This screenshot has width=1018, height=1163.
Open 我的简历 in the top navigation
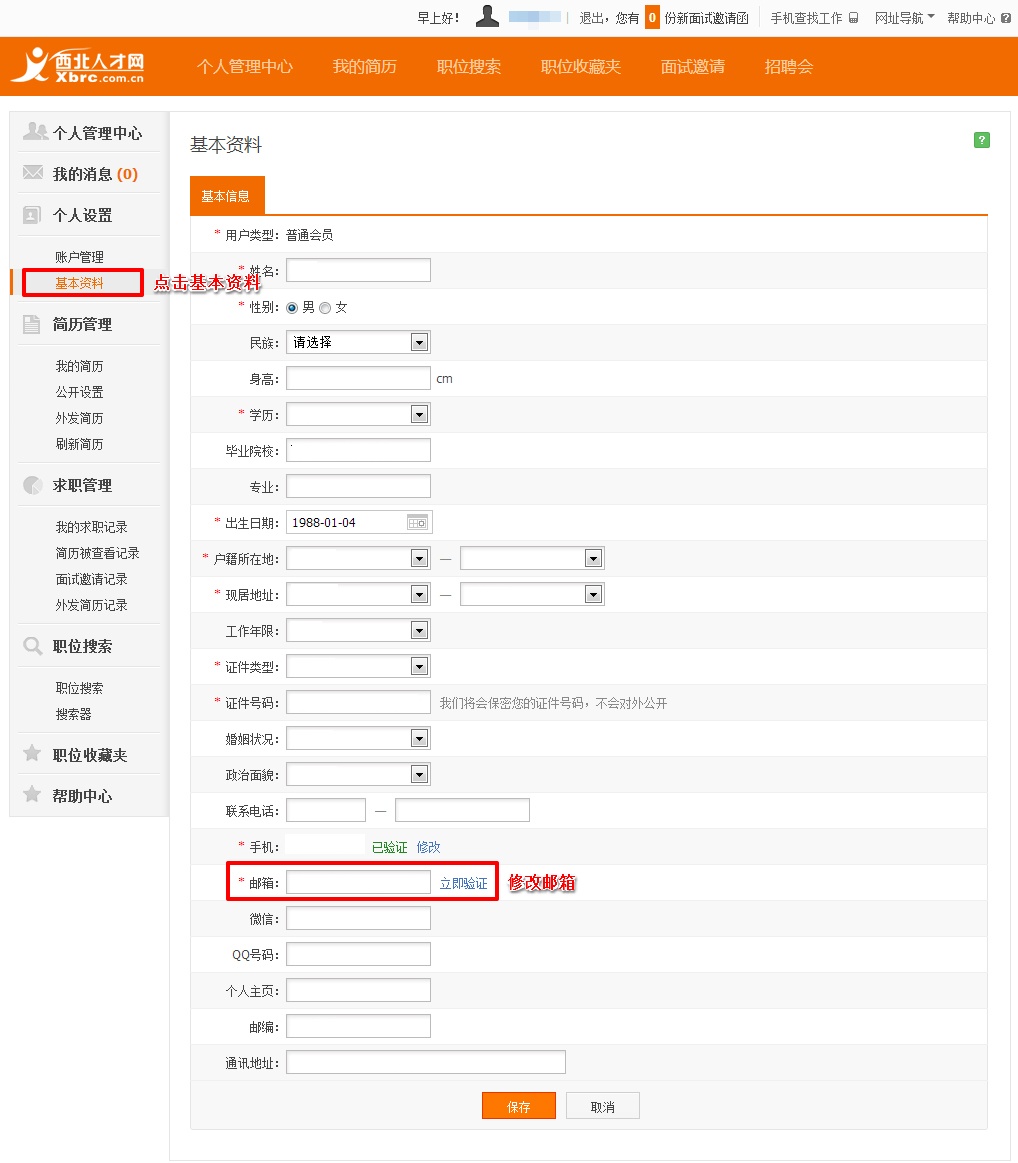click(x=364, y=66)
